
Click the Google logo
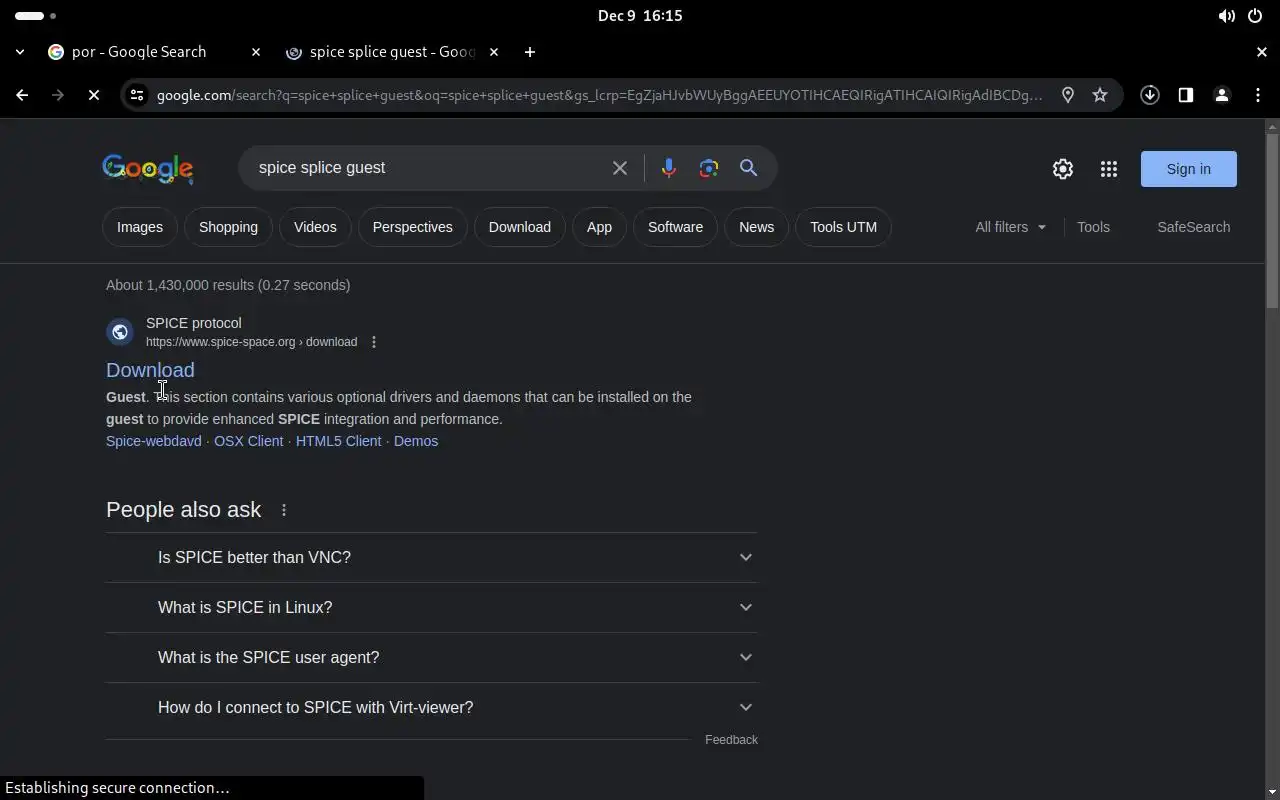(x=147, y=169)
